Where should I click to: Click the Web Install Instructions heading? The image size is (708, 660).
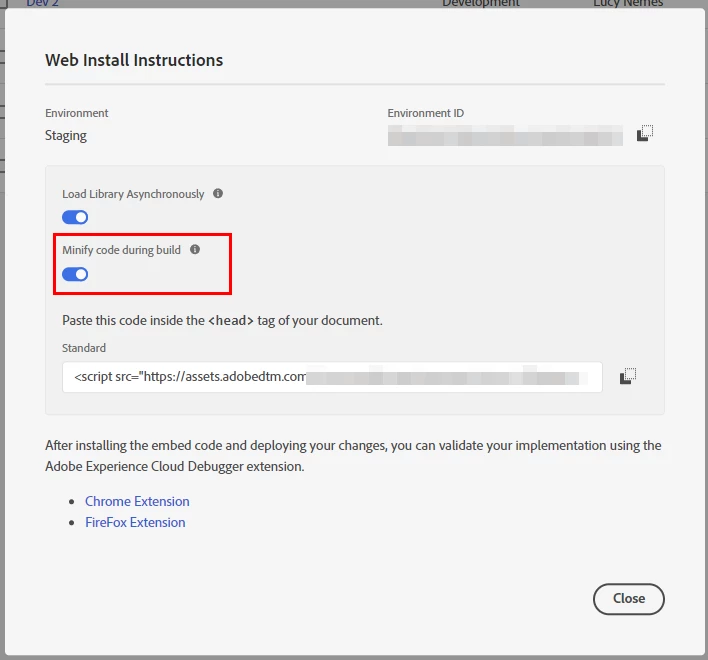pos(134,60)
